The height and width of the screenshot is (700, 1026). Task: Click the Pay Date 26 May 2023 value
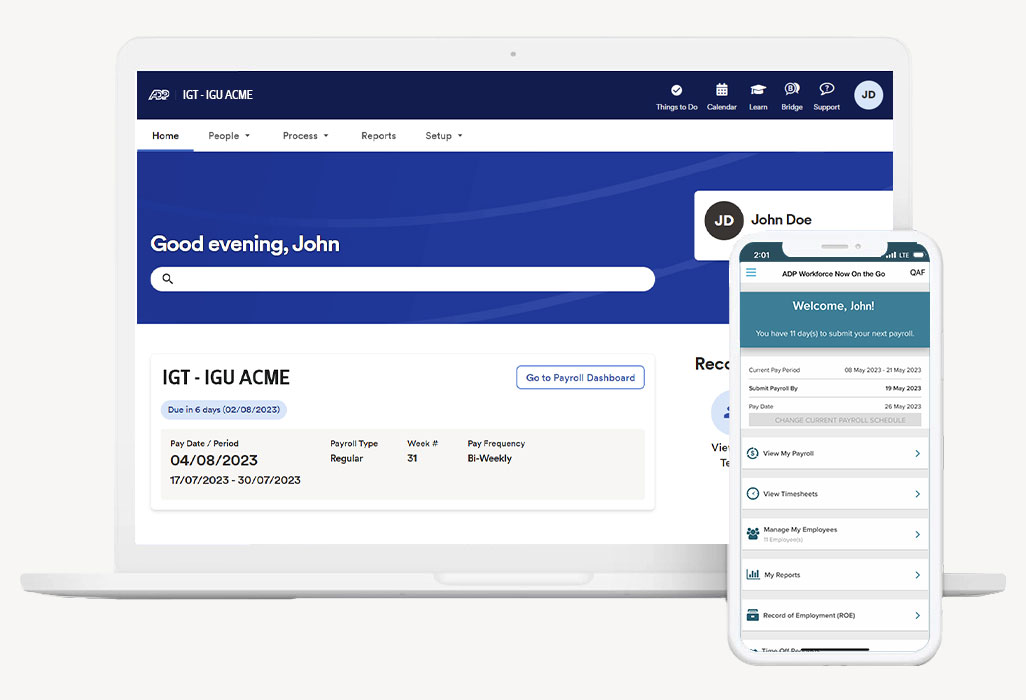click(903, 407)
